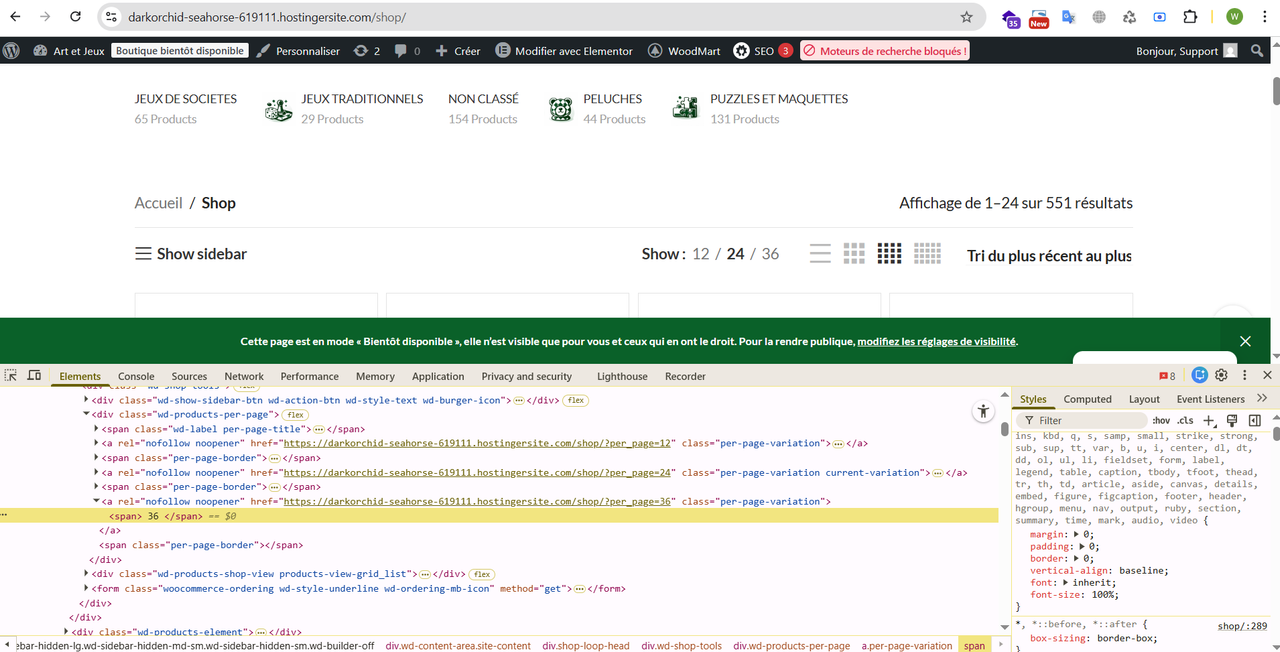Expand the per_page=24 anchor node
Image resolution: width=1280 pixels, height=652 pixels.
click(97, 472)
